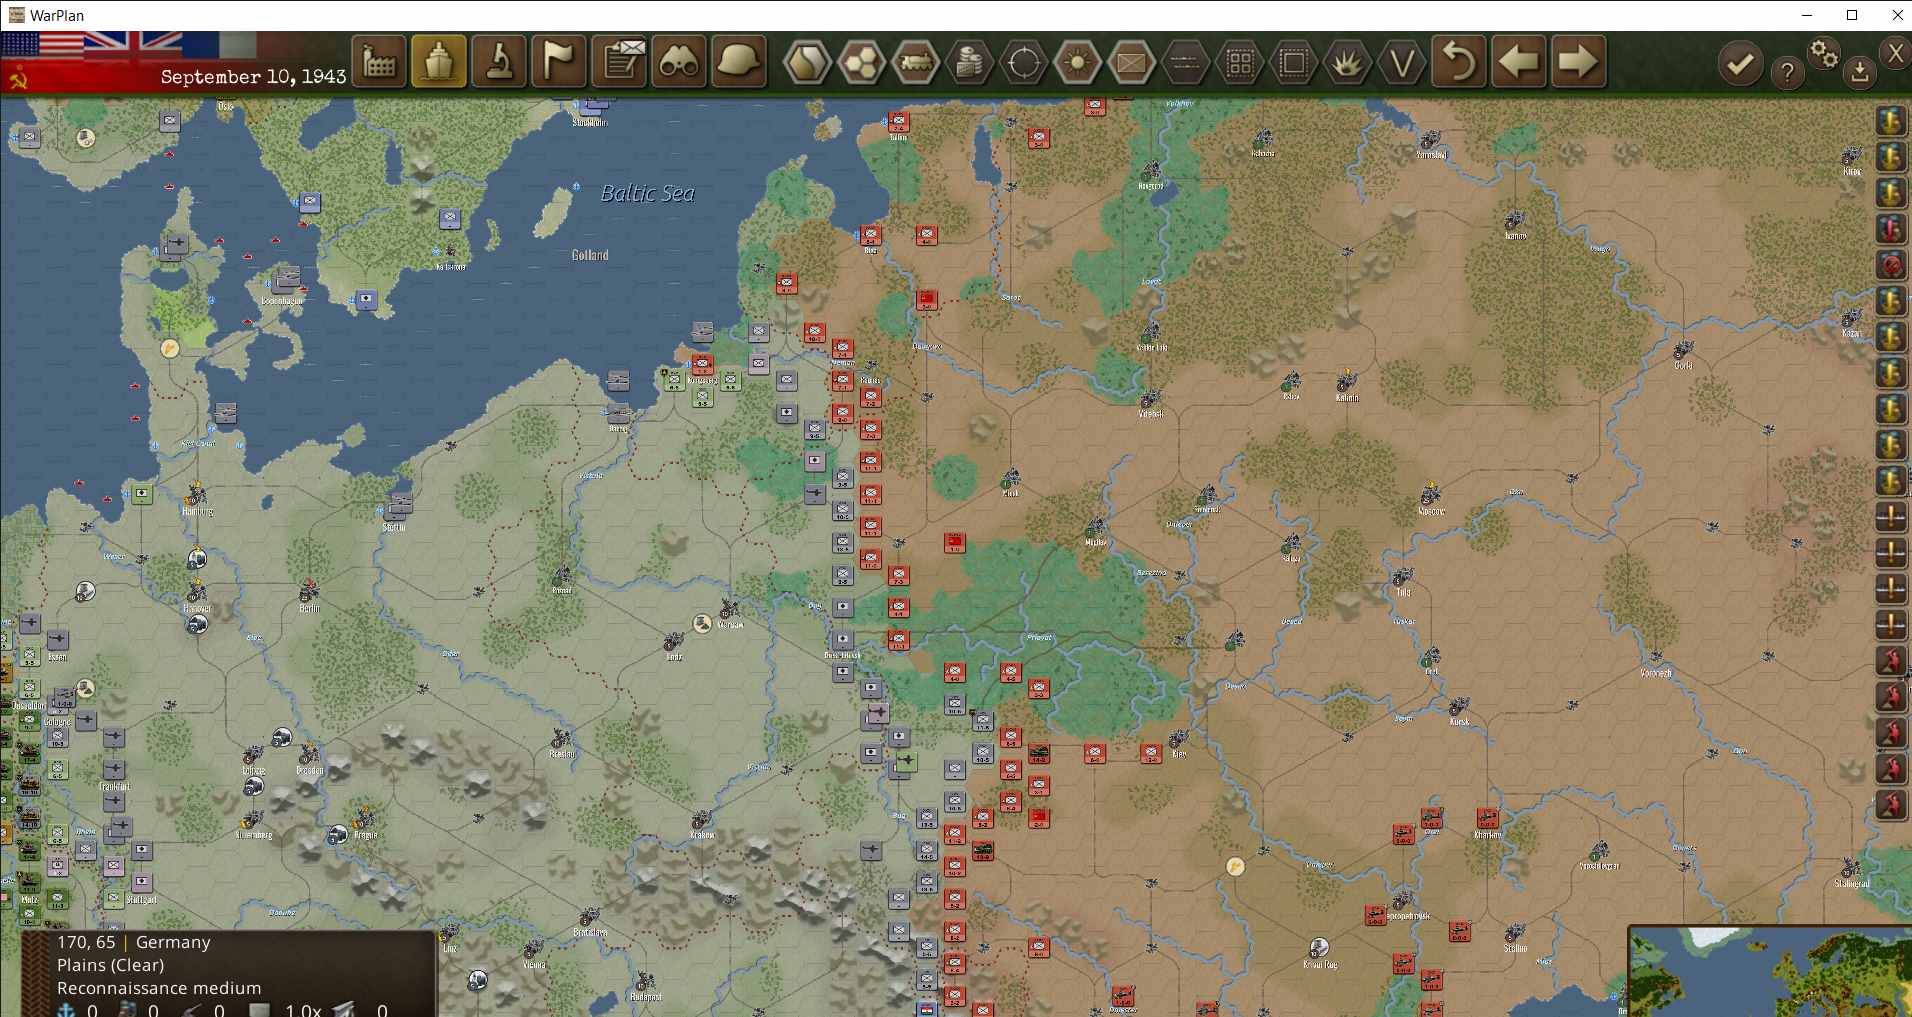The image size is (1912, 1017).
Task: Open the helmet units list
Action: pyautogui.click(x=739, y=62)
